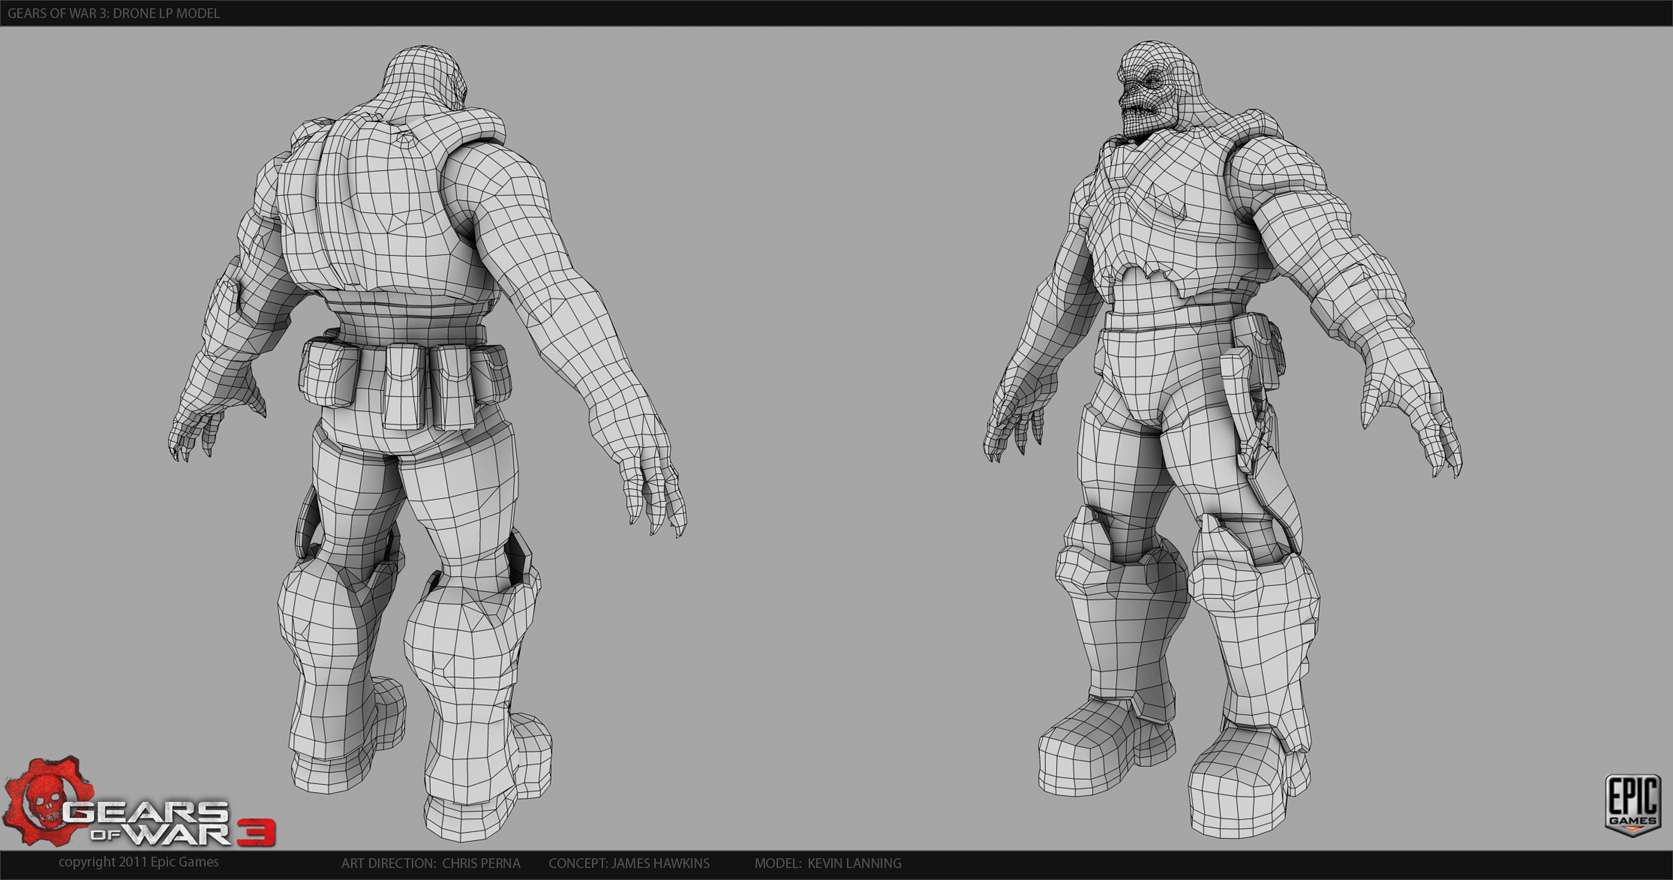This screenshot has height=880, width=1673.
Task: Click 'MODEL: KEVIN LANNING' credit
Action: (828, 863)
